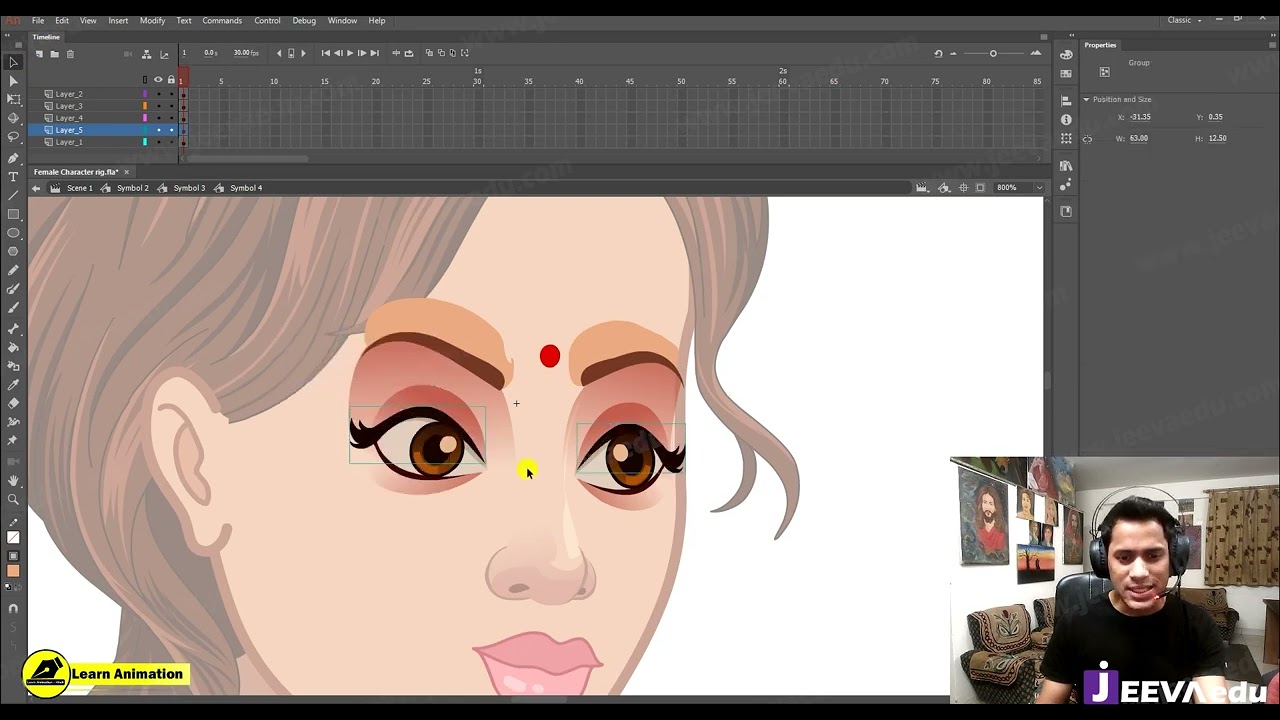Screen dimensions: 1280x720
Task: Open the Window menu
Action: (342, 20)
